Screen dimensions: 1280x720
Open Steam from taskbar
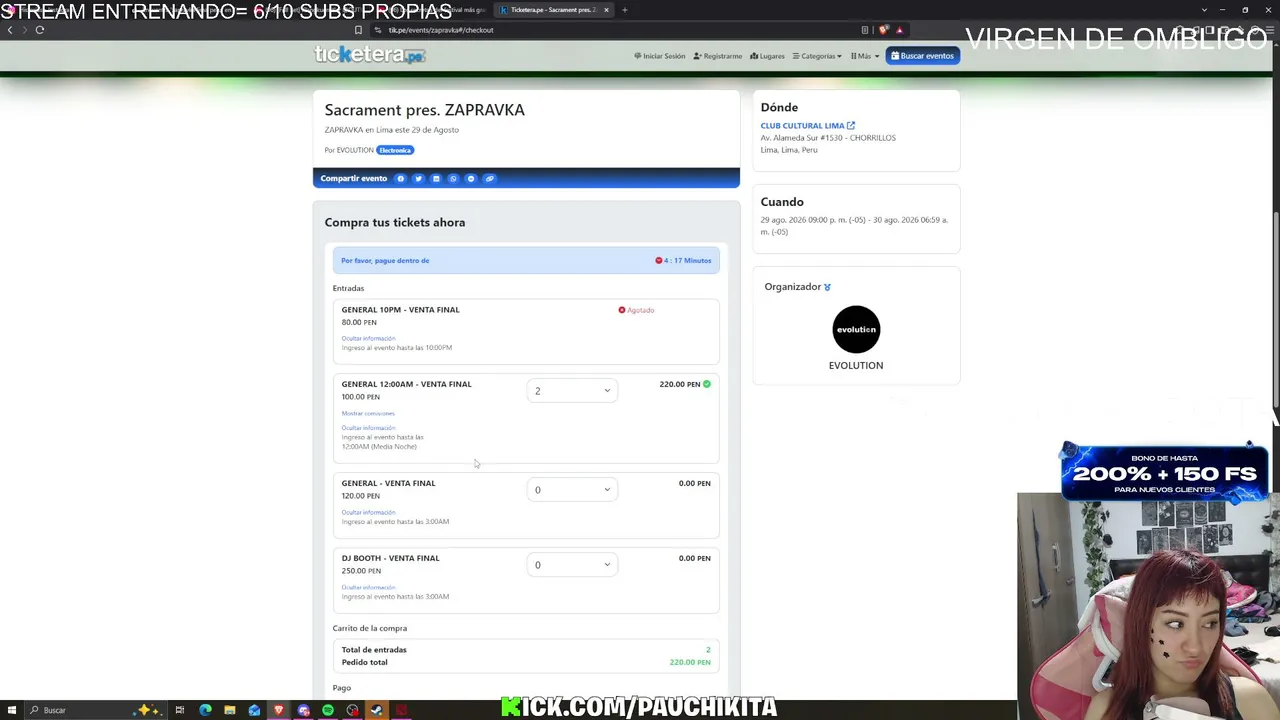377,710
